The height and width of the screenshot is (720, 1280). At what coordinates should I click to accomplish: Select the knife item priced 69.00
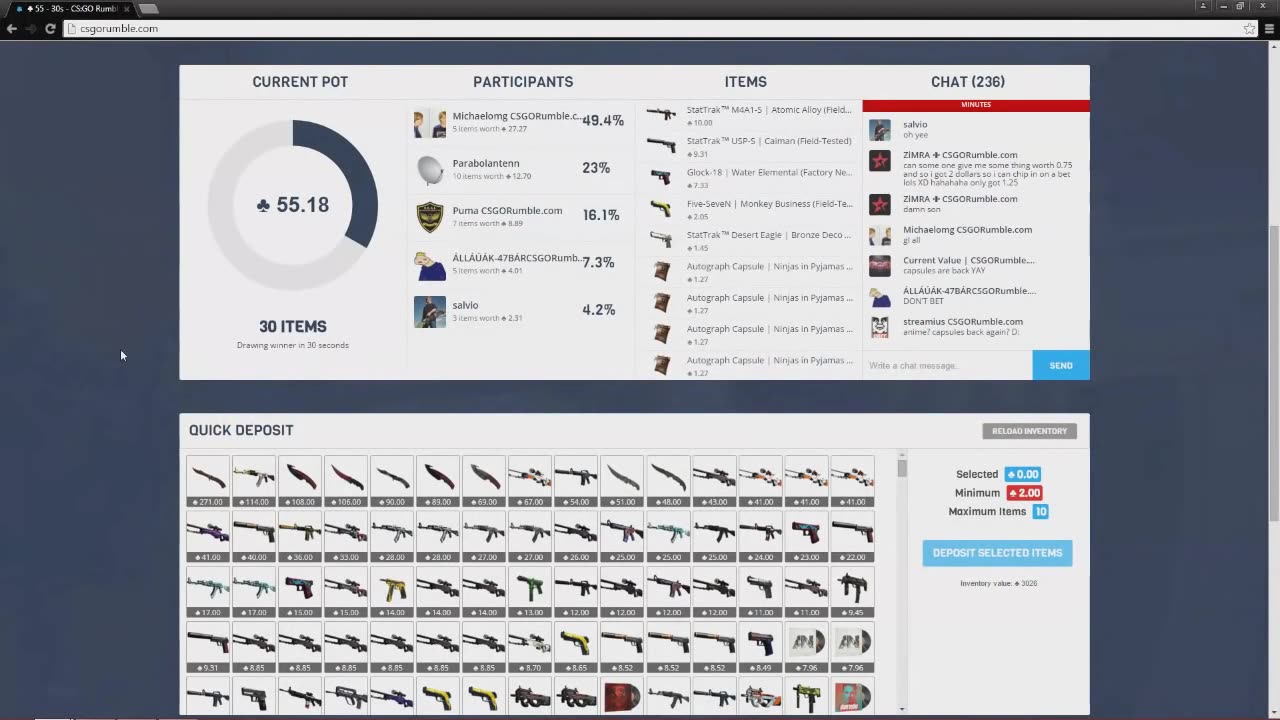coord(484,482)
